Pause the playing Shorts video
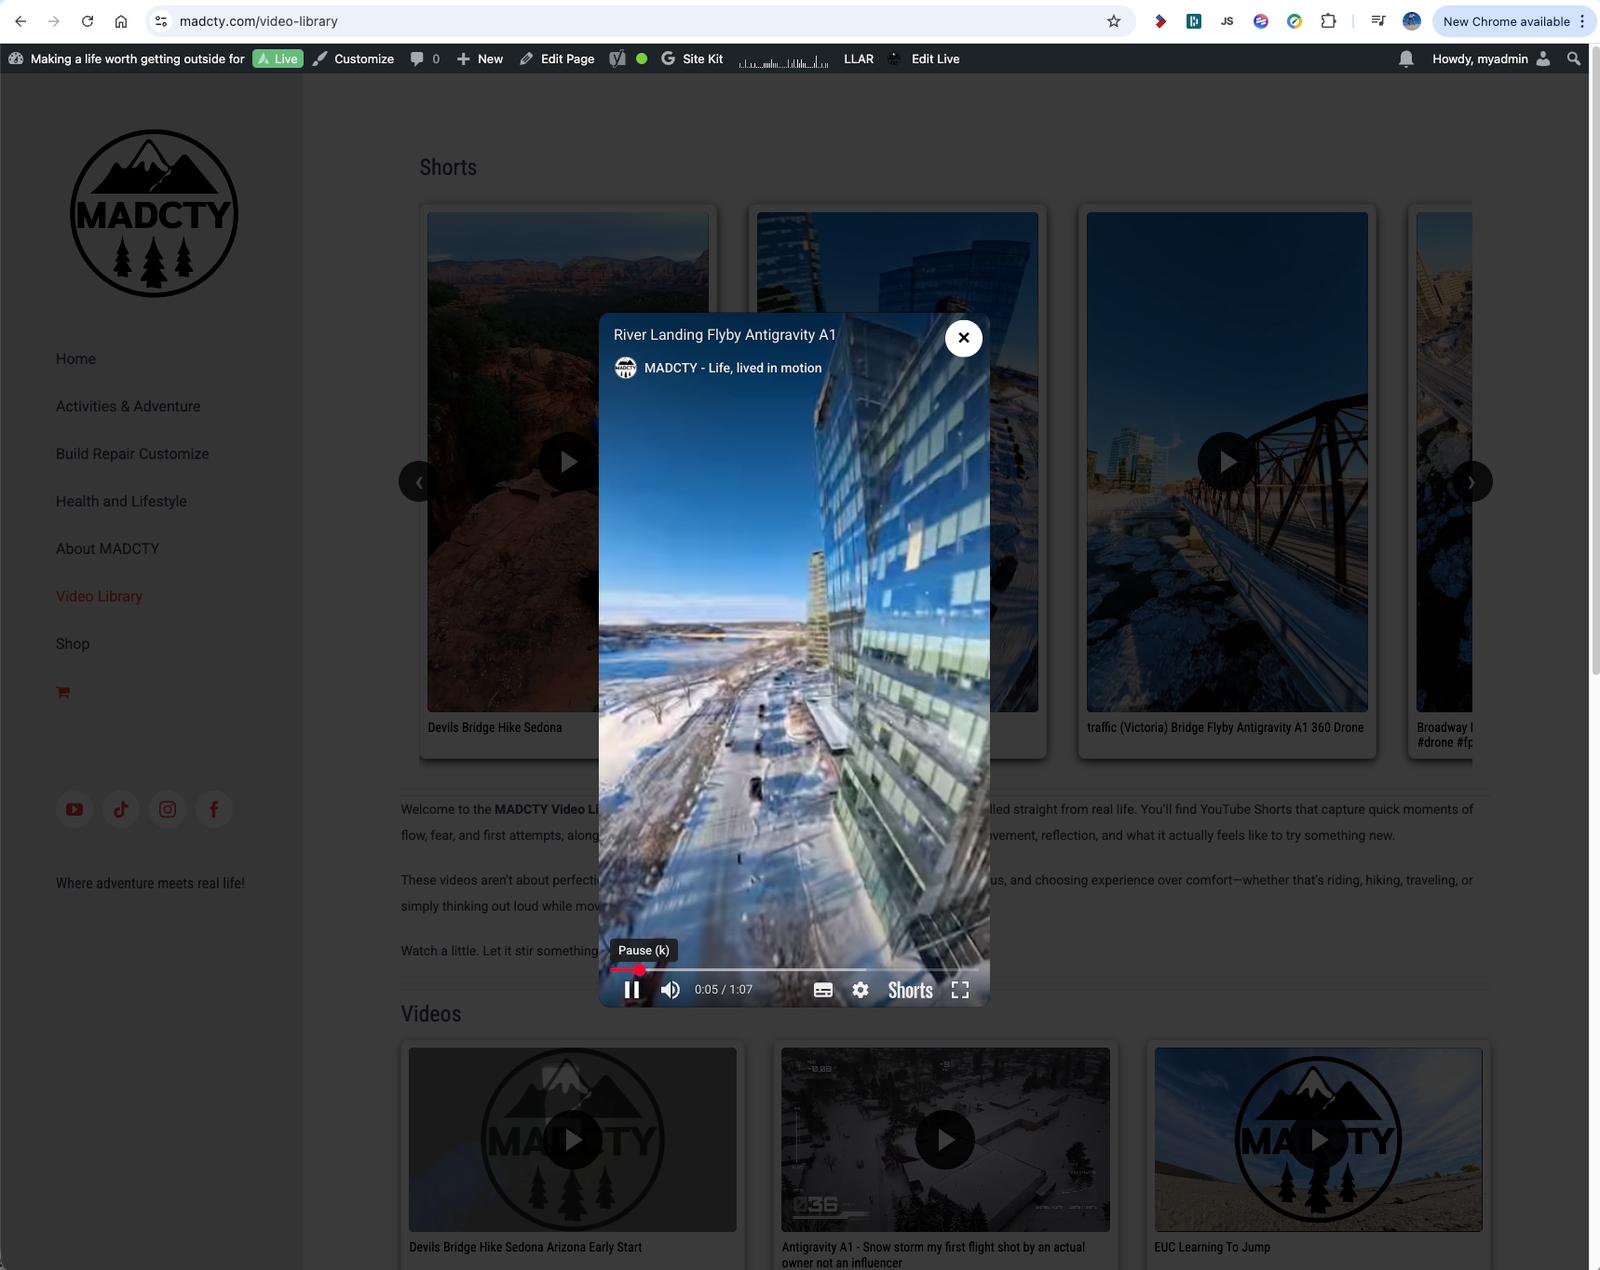1600x1270 pixels. 631,990
